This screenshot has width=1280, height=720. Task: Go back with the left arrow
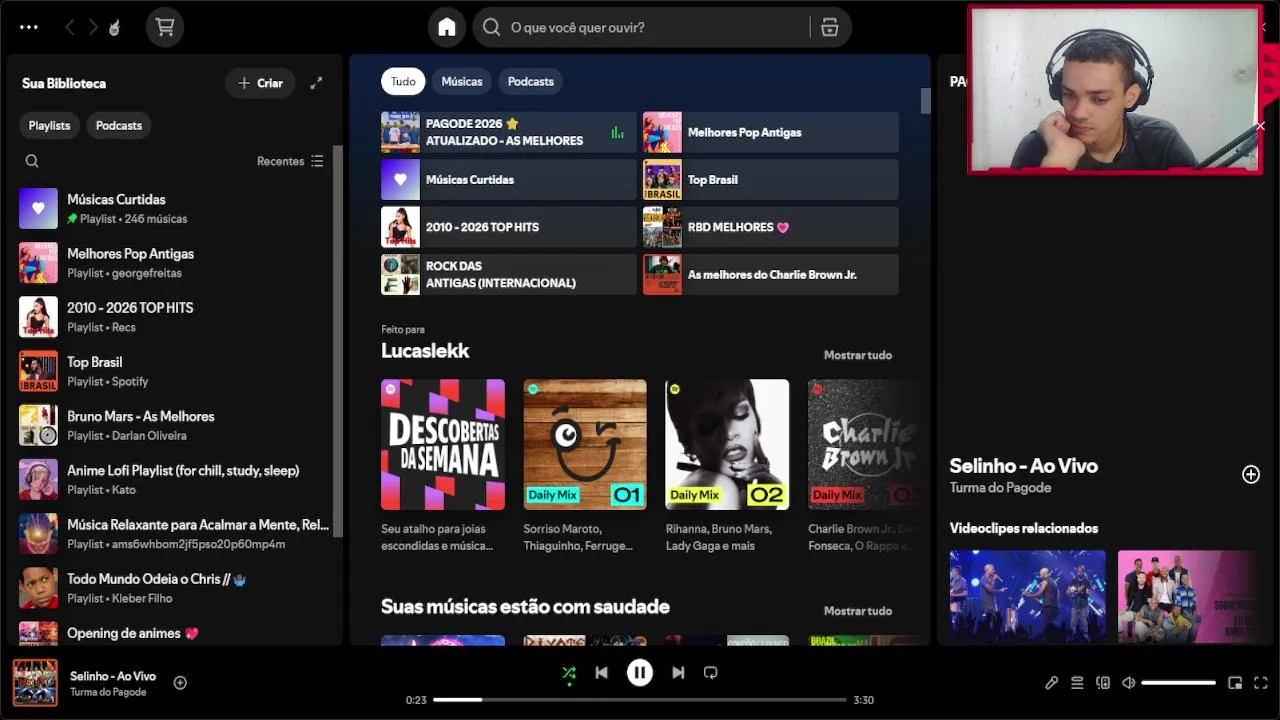tap(69, 27)
